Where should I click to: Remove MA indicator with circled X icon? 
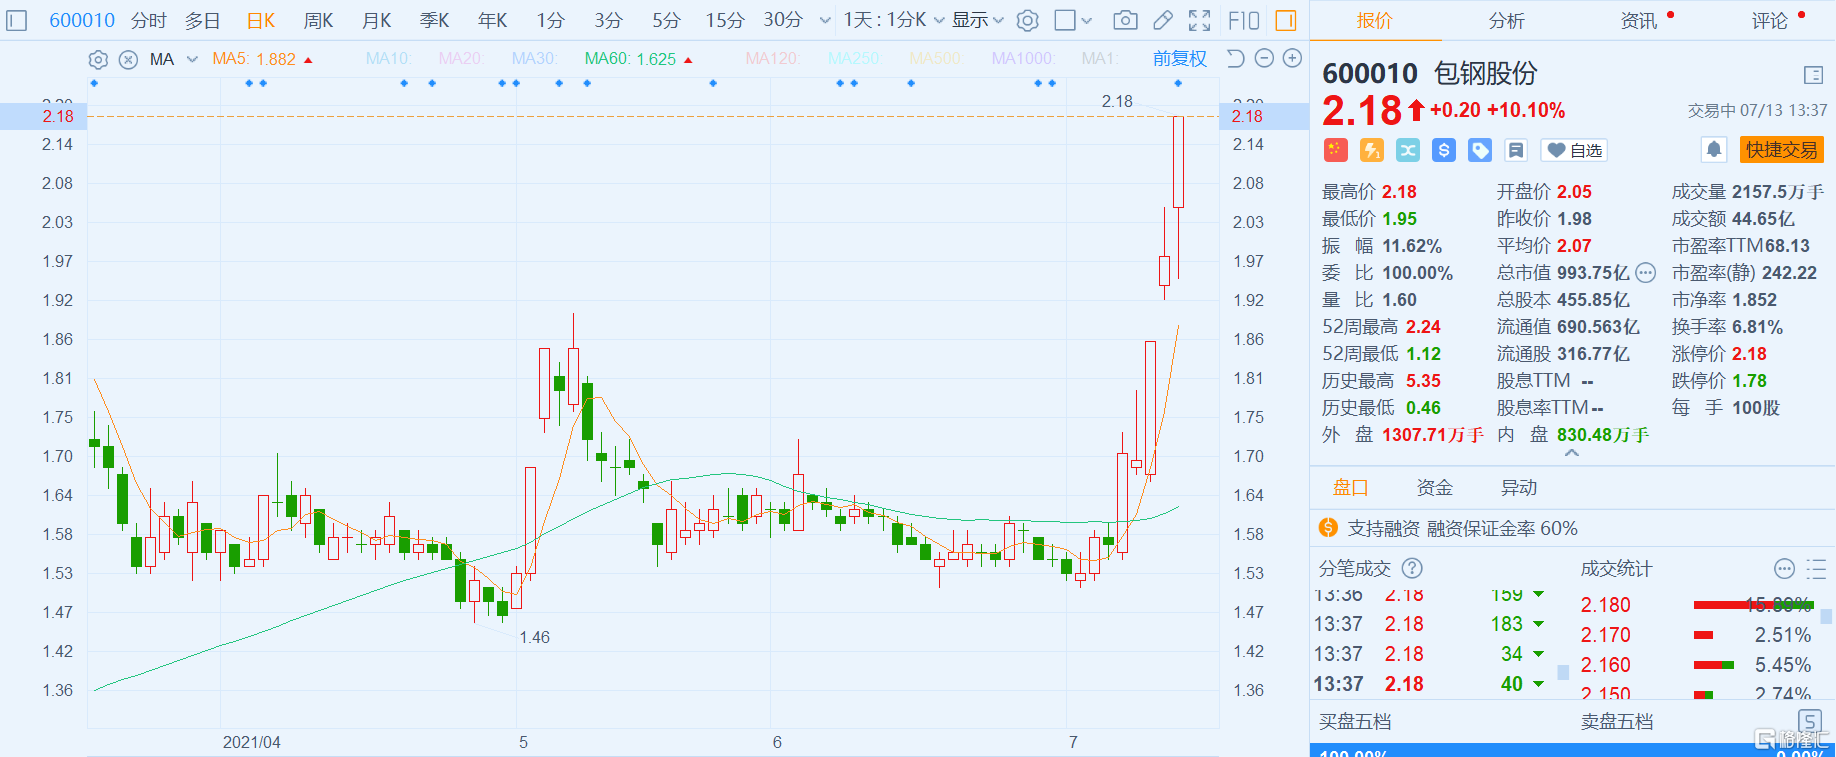coord(128,60)
